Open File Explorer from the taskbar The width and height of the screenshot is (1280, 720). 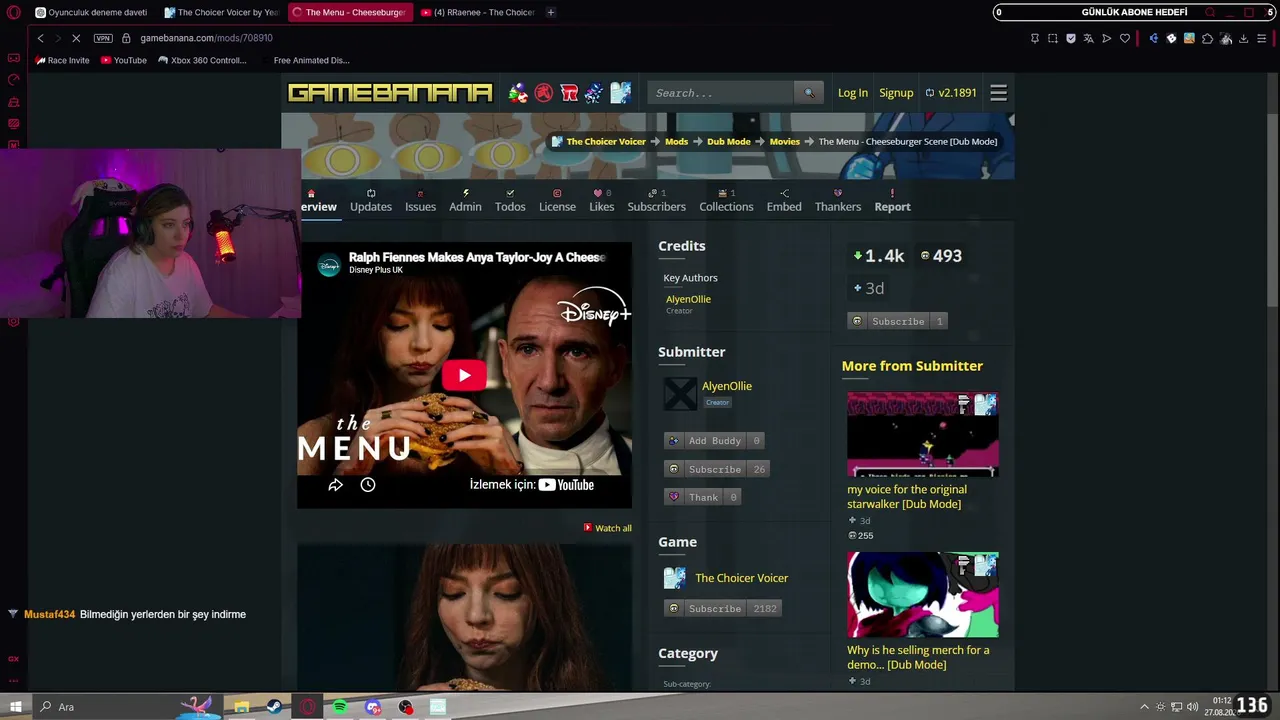tap(241, 707)
